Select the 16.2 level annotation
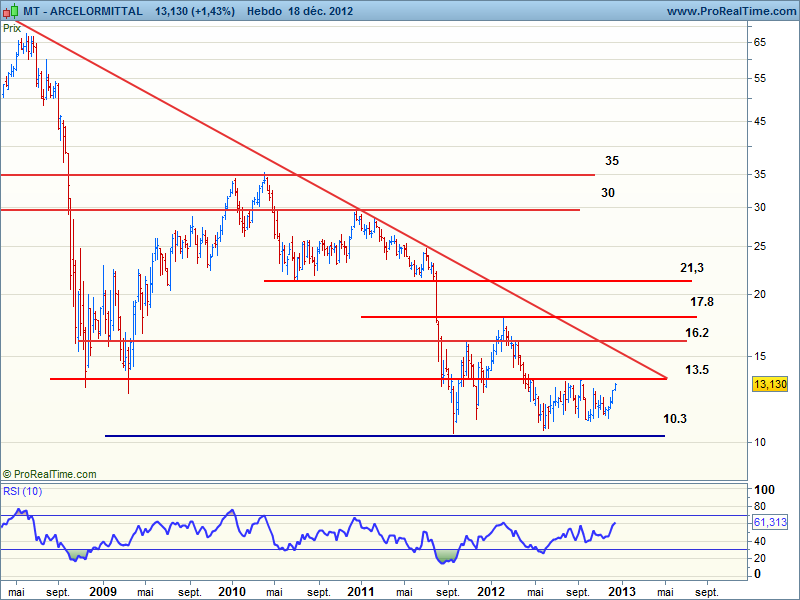This screenshot has width=800, height=600. pos(698,332)
